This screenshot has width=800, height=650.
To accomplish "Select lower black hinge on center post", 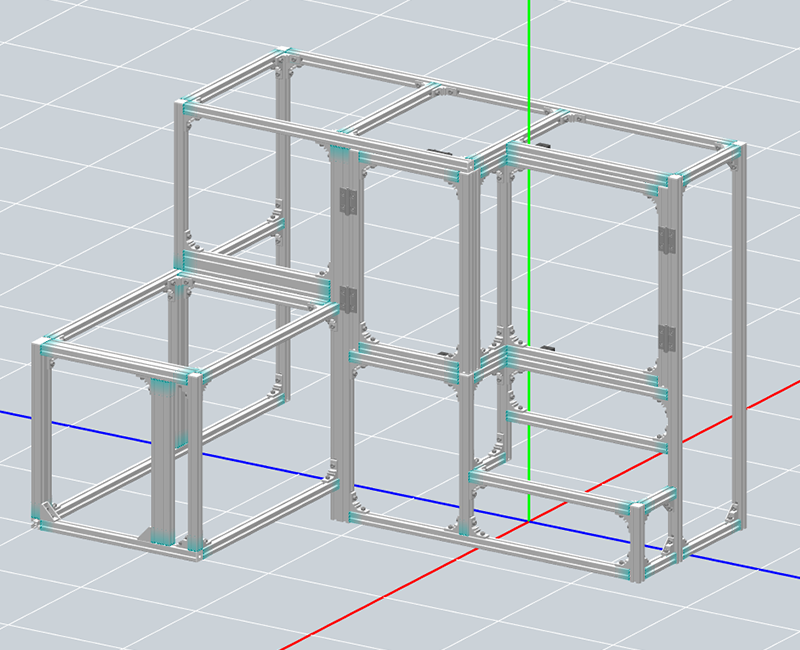I will 347,300.
